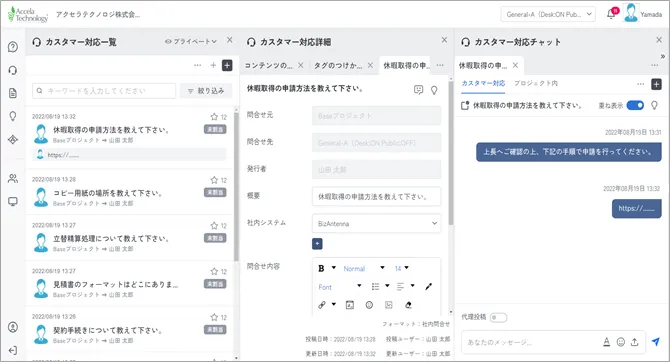Expand the bold style dropdown arrow

(334, 268)
